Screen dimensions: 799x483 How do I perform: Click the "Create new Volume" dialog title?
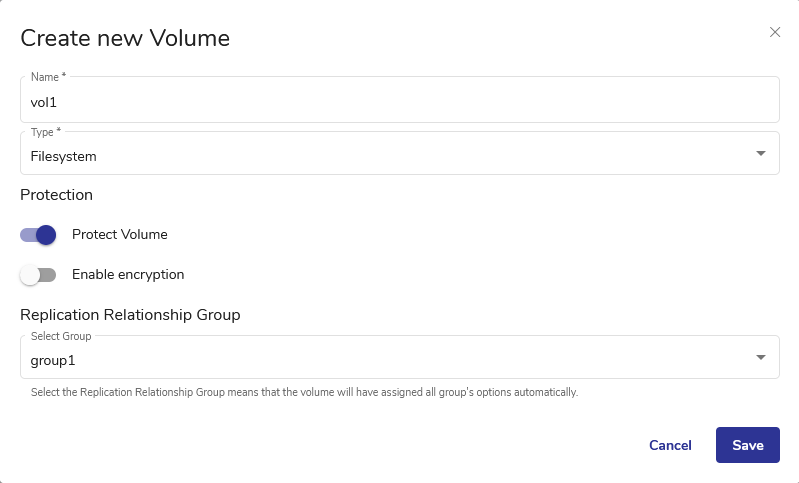pos(125,38)
